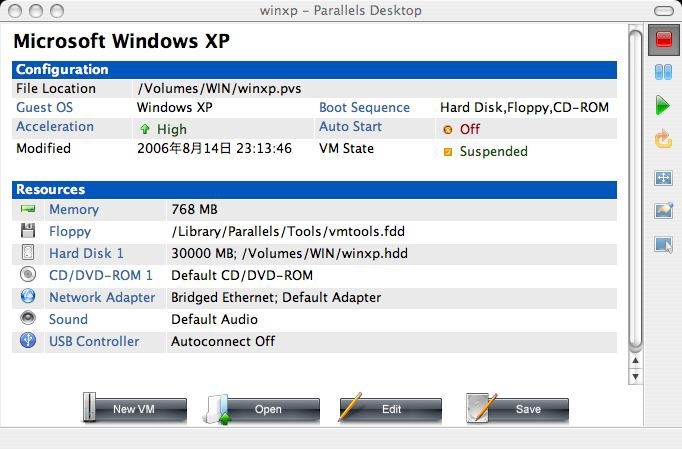Open USB Controller settings link

click(94, 342)
